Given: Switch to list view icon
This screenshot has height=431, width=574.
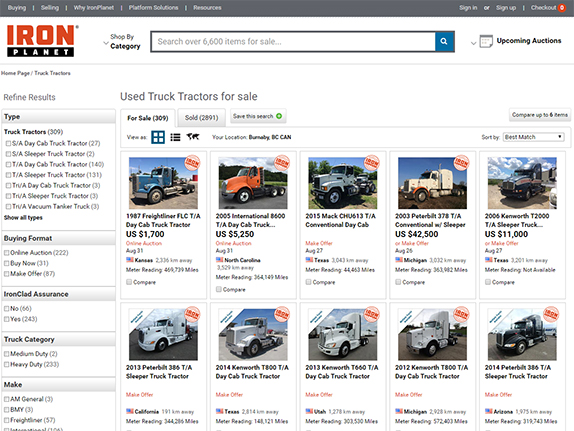Looking at the screenshot, I should [175, 137].
